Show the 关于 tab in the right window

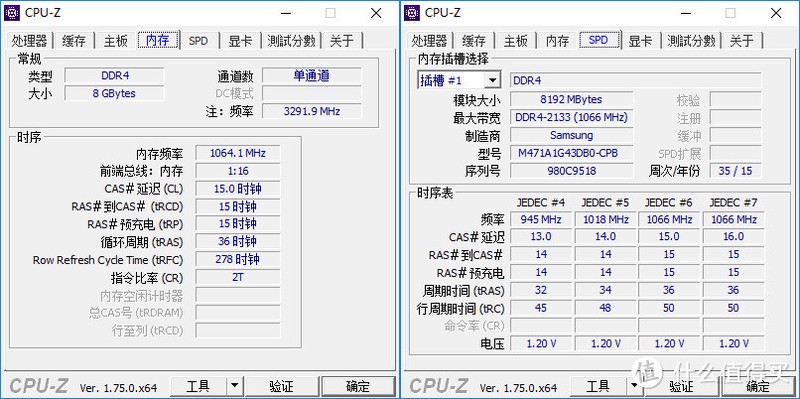pyautogui.click(x=742, y=41)
